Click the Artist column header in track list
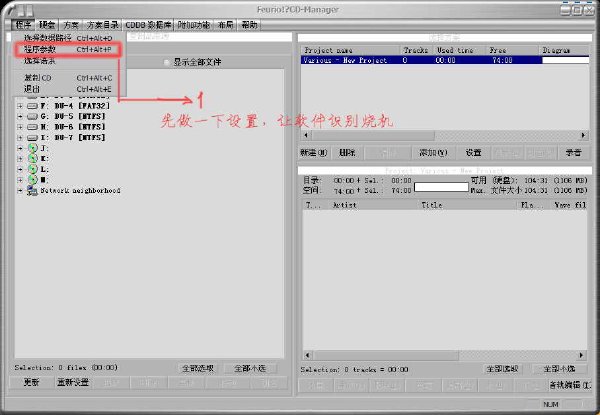Viewport: 600px width, 415px height. pos(373,205)
